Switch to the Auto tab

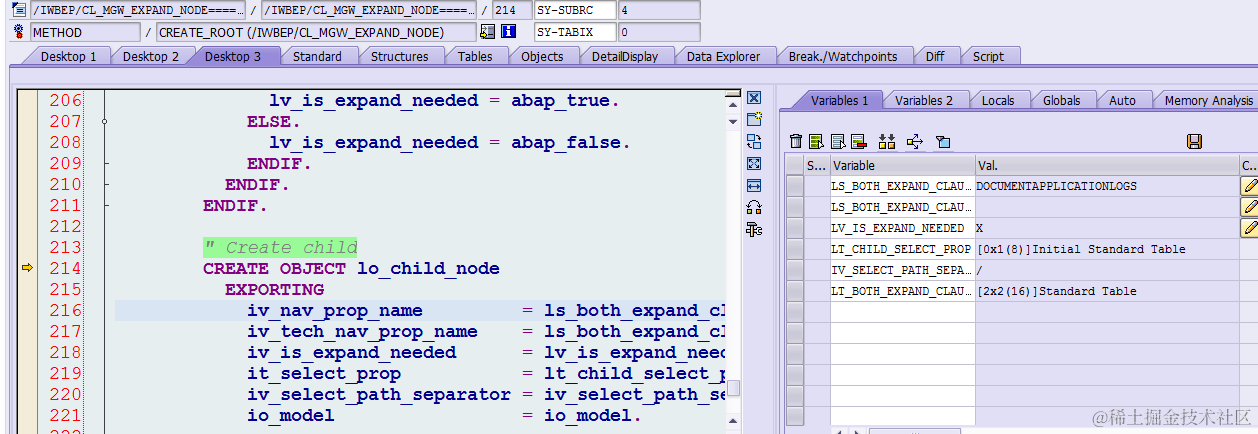[x=1123, y=100]
